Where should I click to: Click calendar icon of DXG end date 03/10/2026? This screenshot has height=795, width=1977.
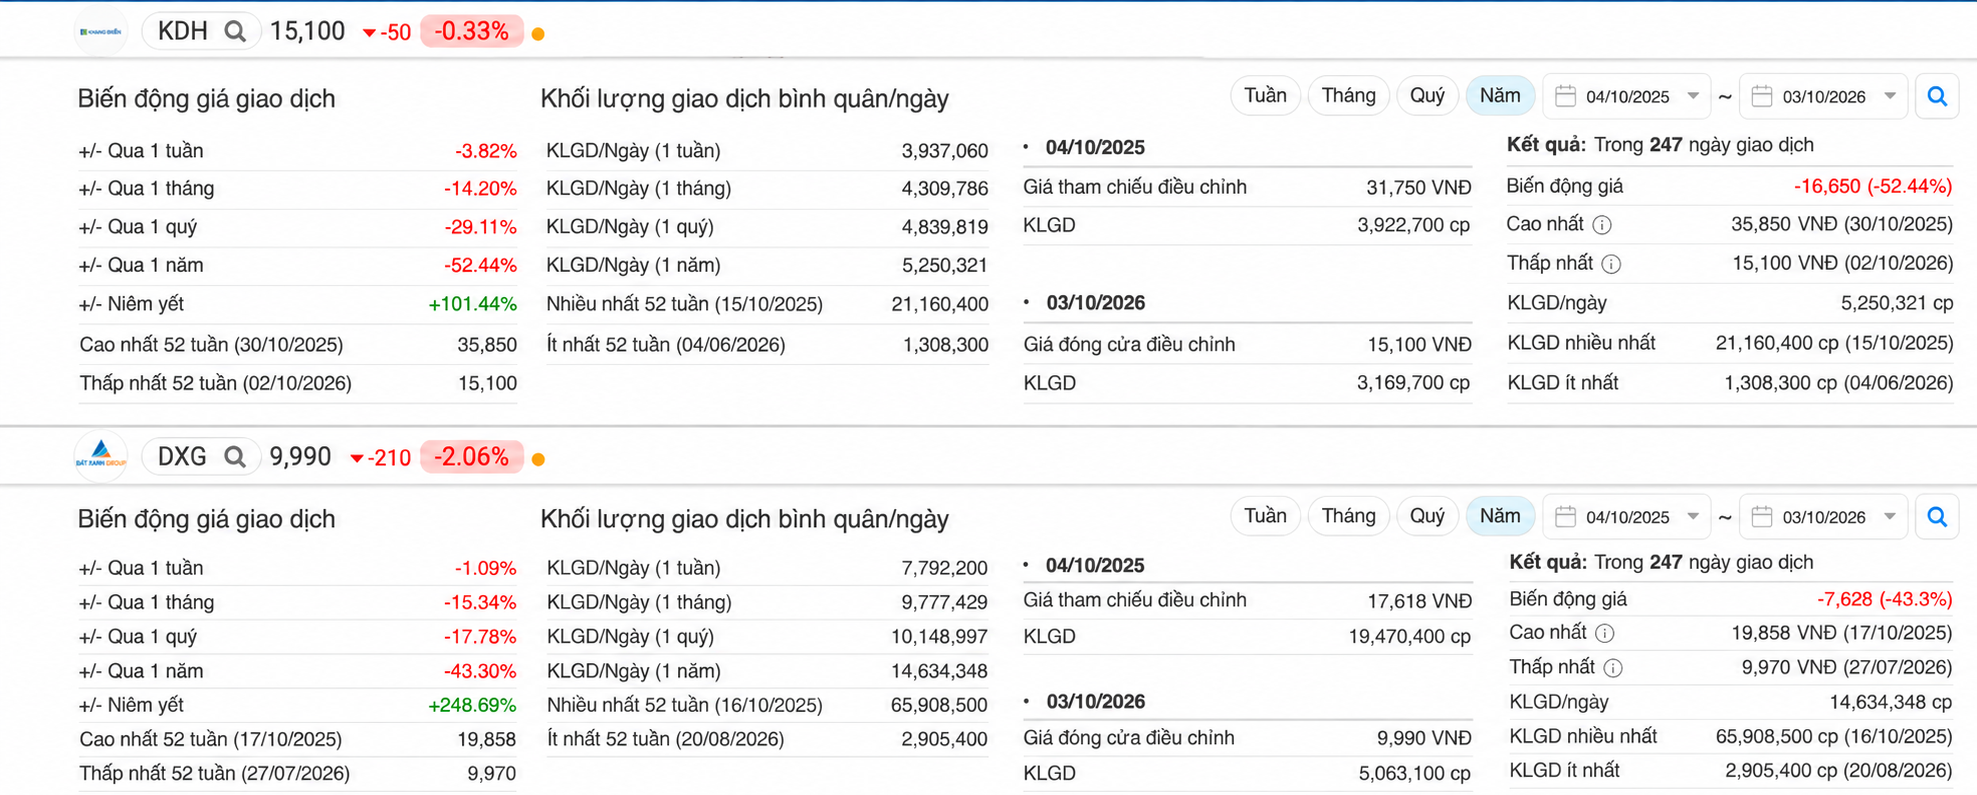[x=1762, y=516]
